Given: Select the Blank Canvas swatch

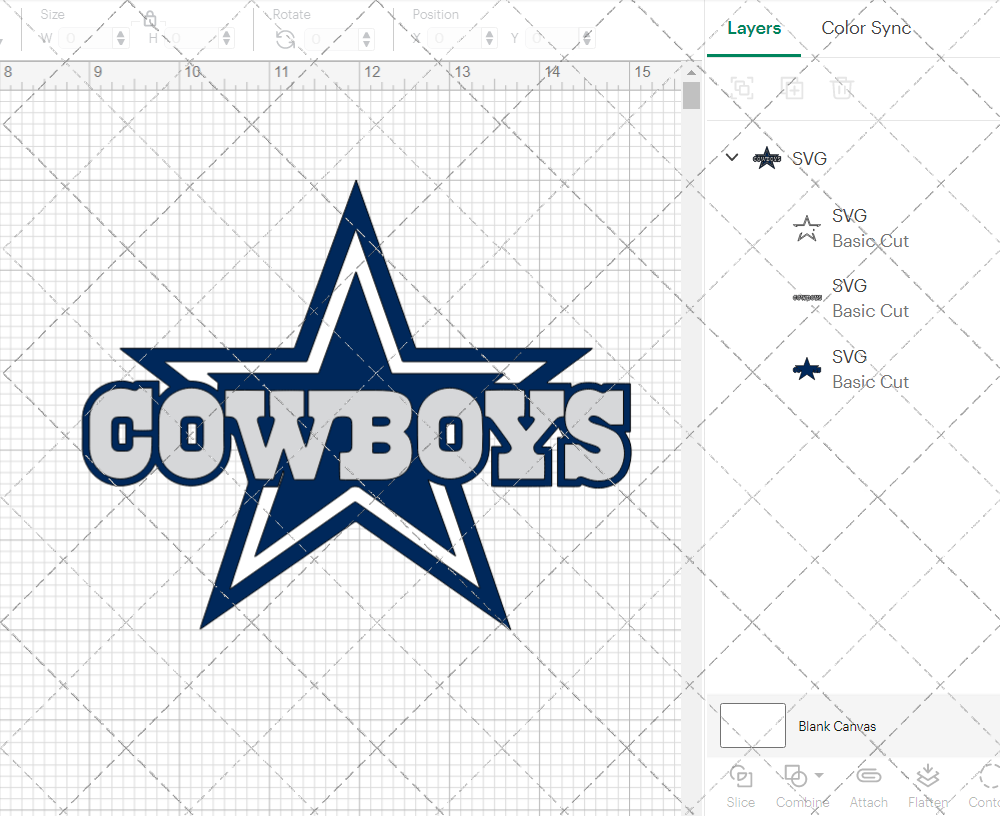Looking at the screenshot, I should 753,725.
